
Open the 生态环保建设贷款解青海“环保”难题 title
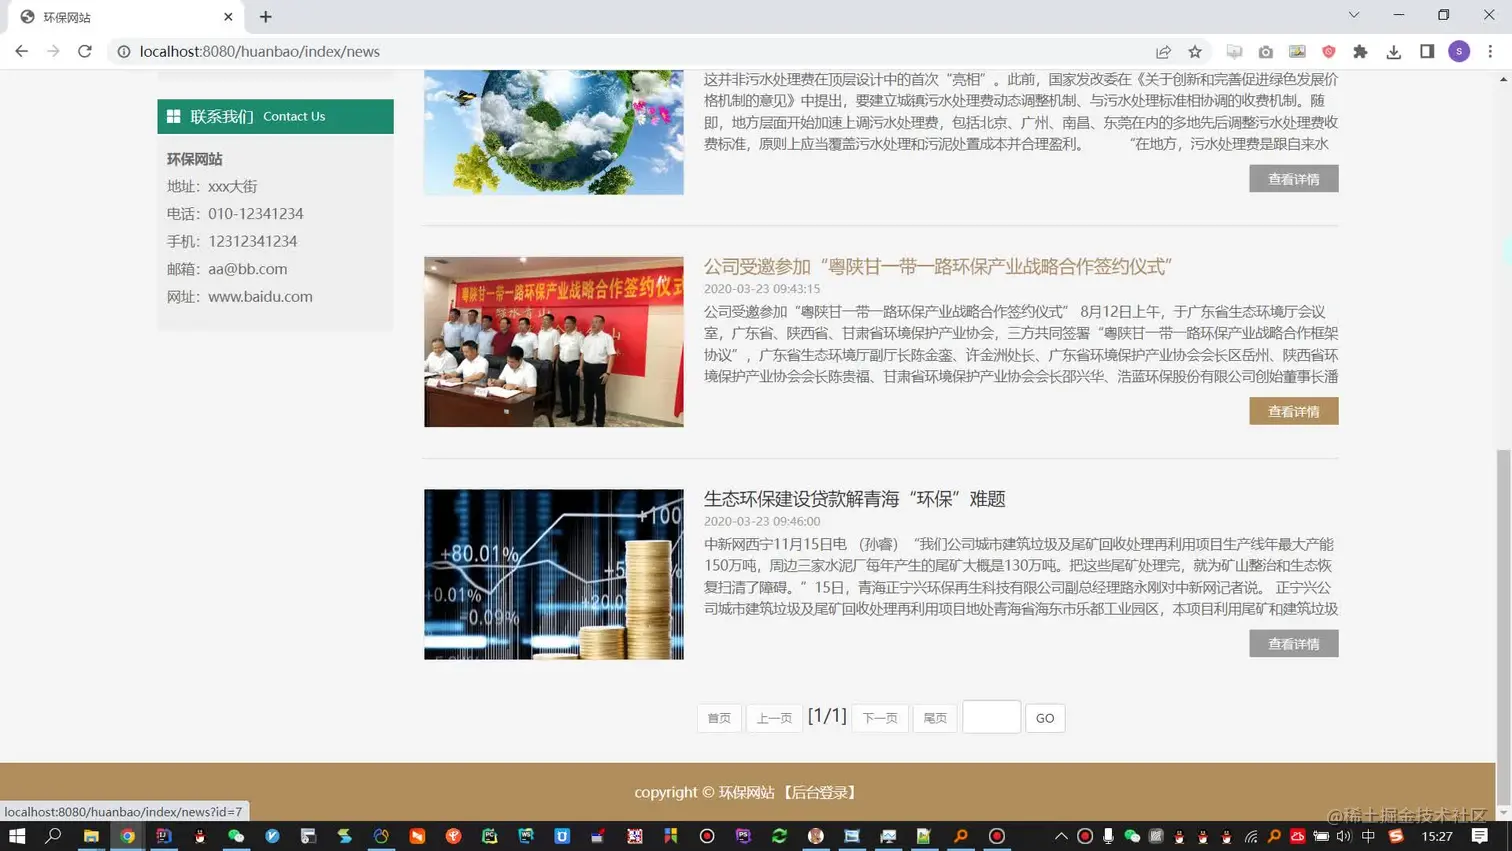tap(854, 499)
